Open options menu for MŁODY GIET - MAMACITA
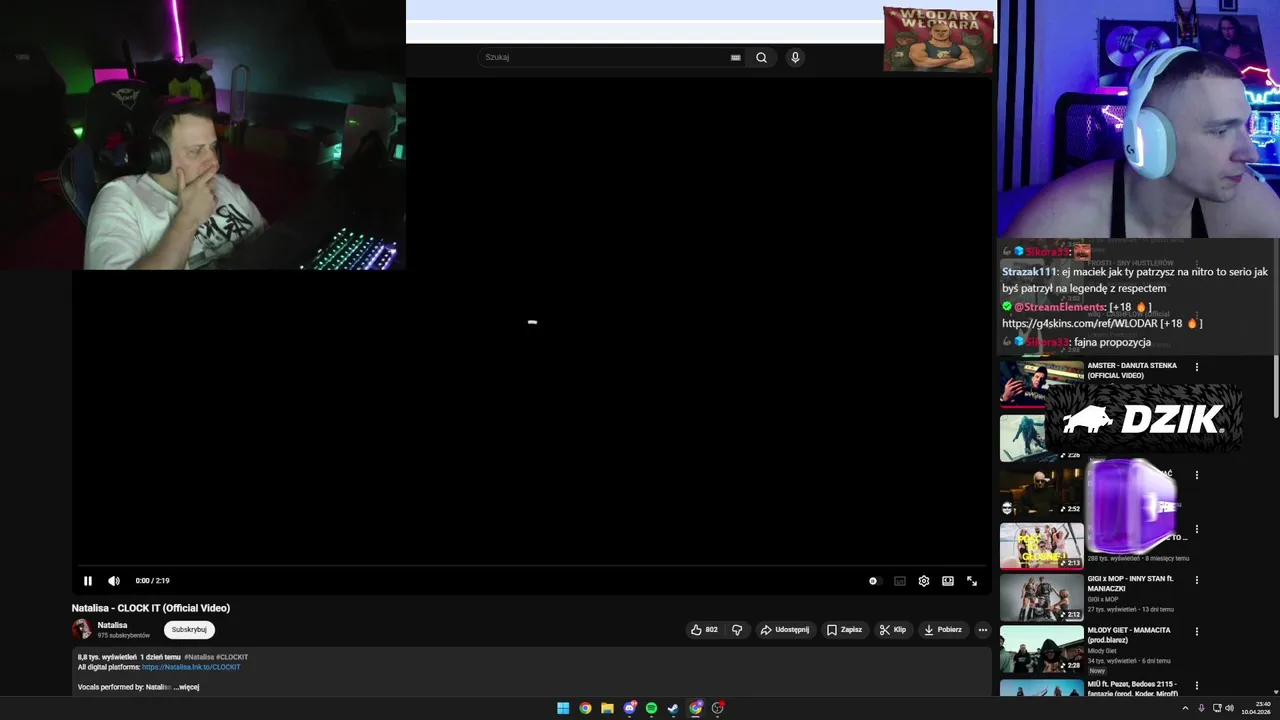1280x720 pixels. tap(1196, 632)
